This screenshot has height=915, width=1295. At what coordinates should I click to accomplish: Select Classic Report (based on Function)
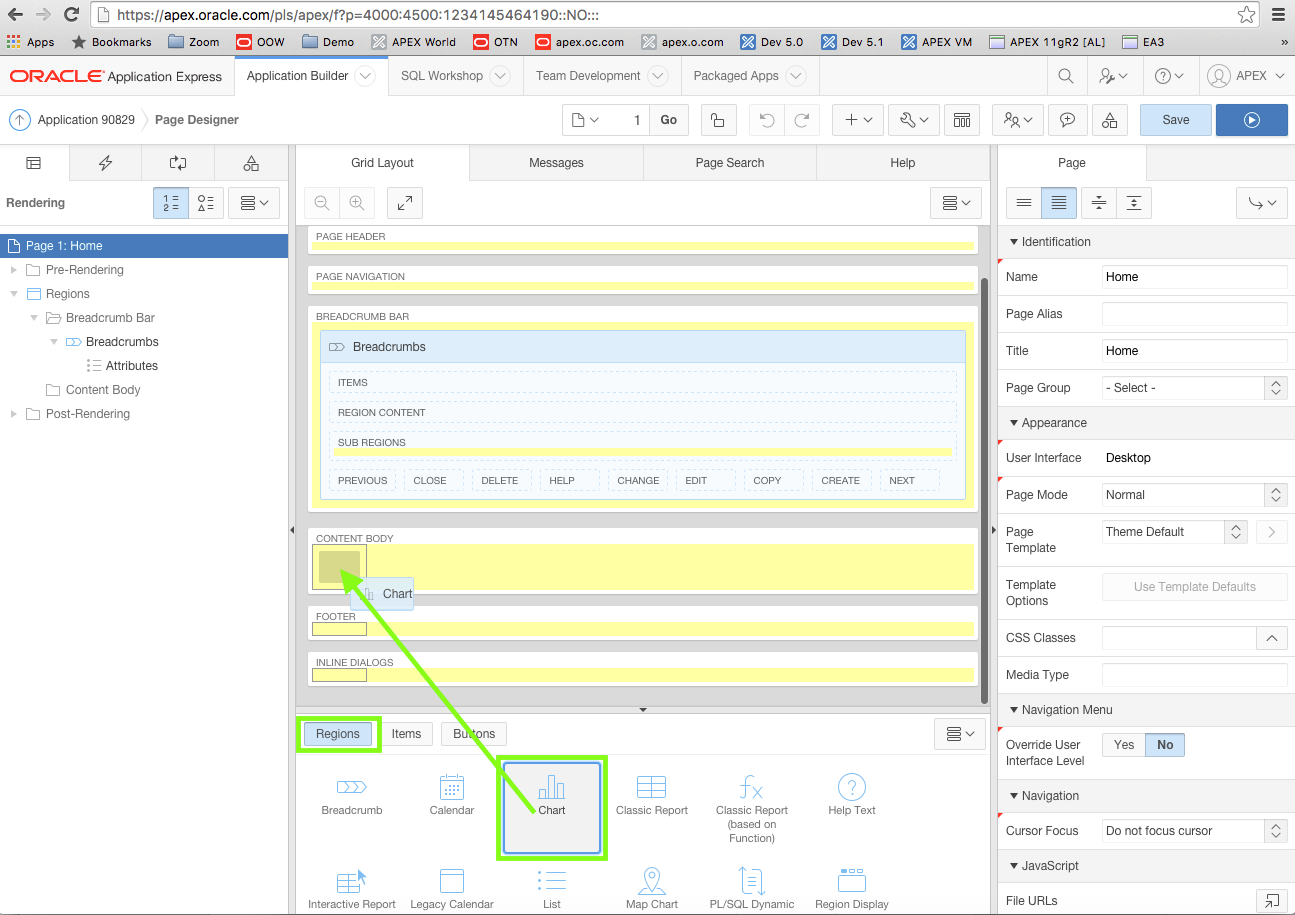(x=752, y=808)
